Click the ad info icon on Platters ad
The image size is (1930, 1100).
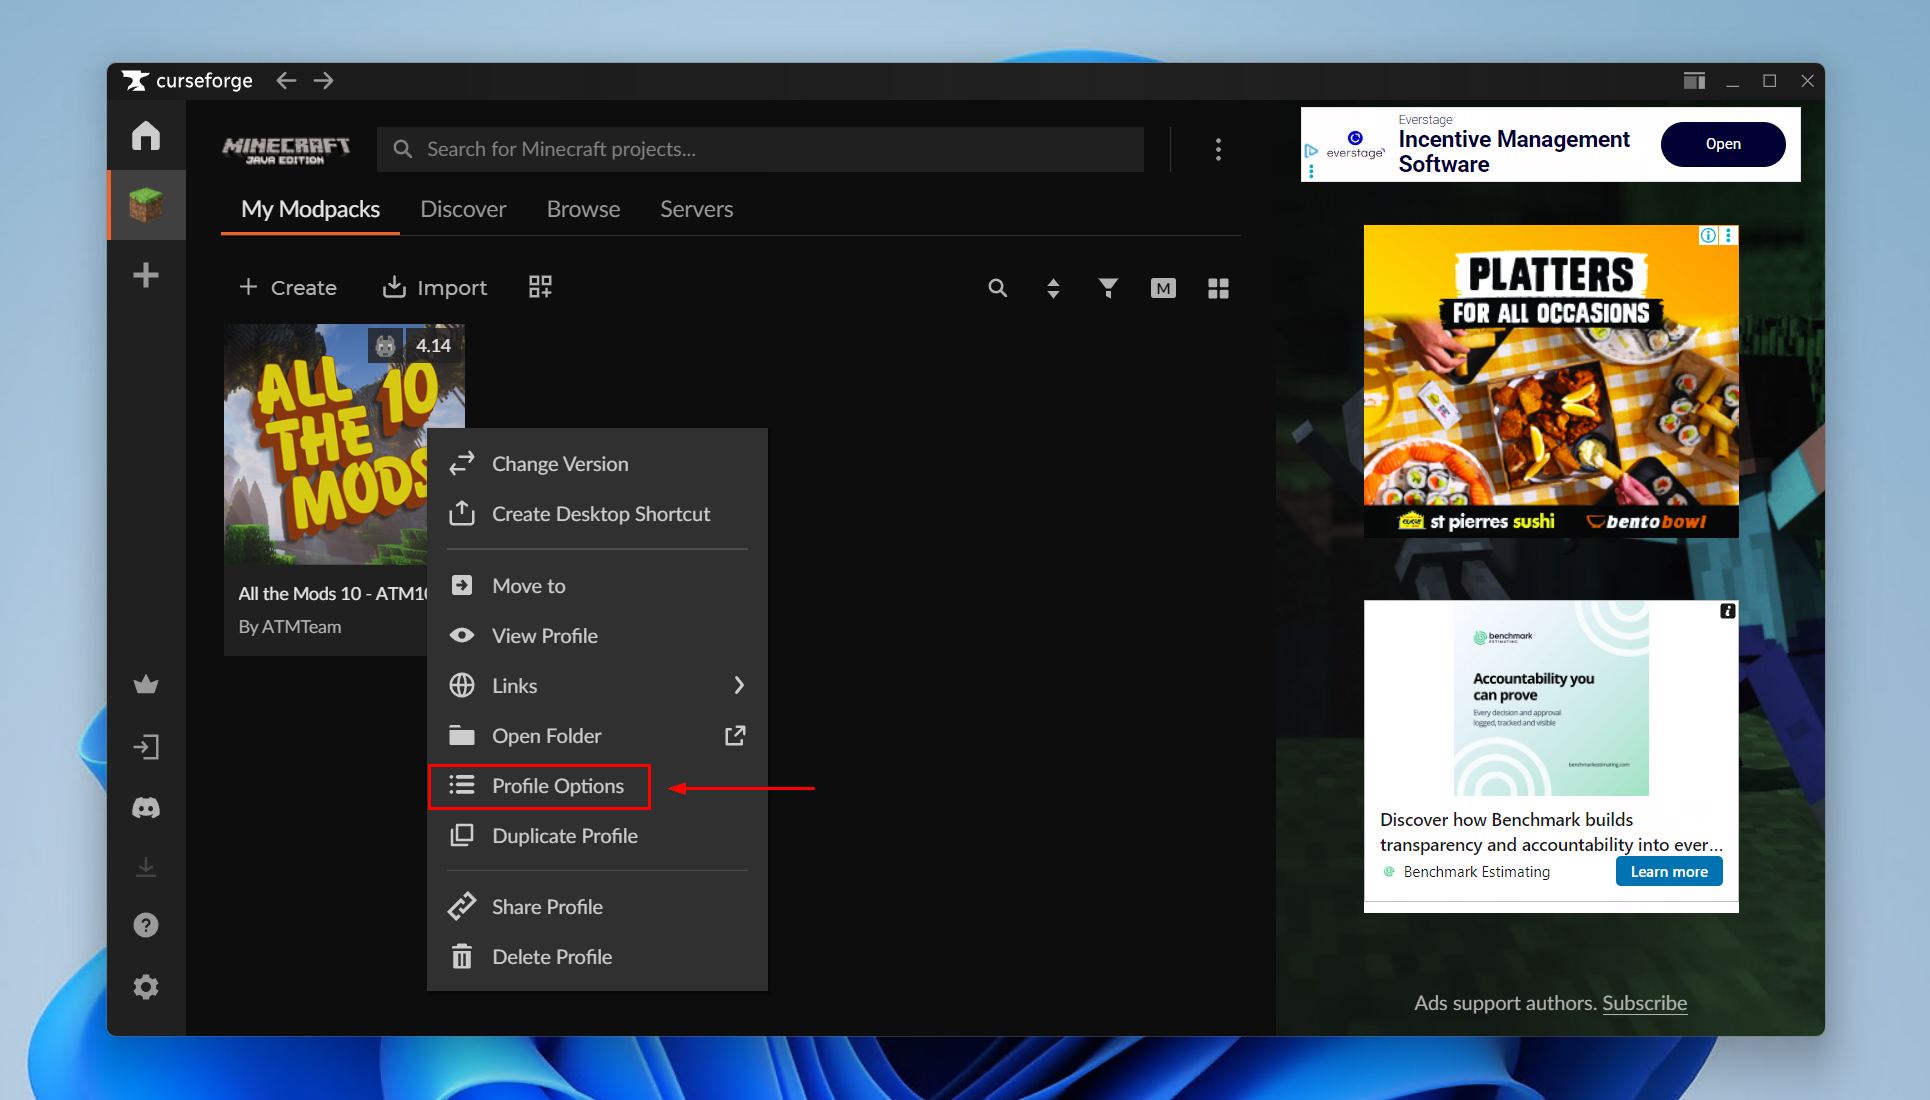pos(1709,235)
